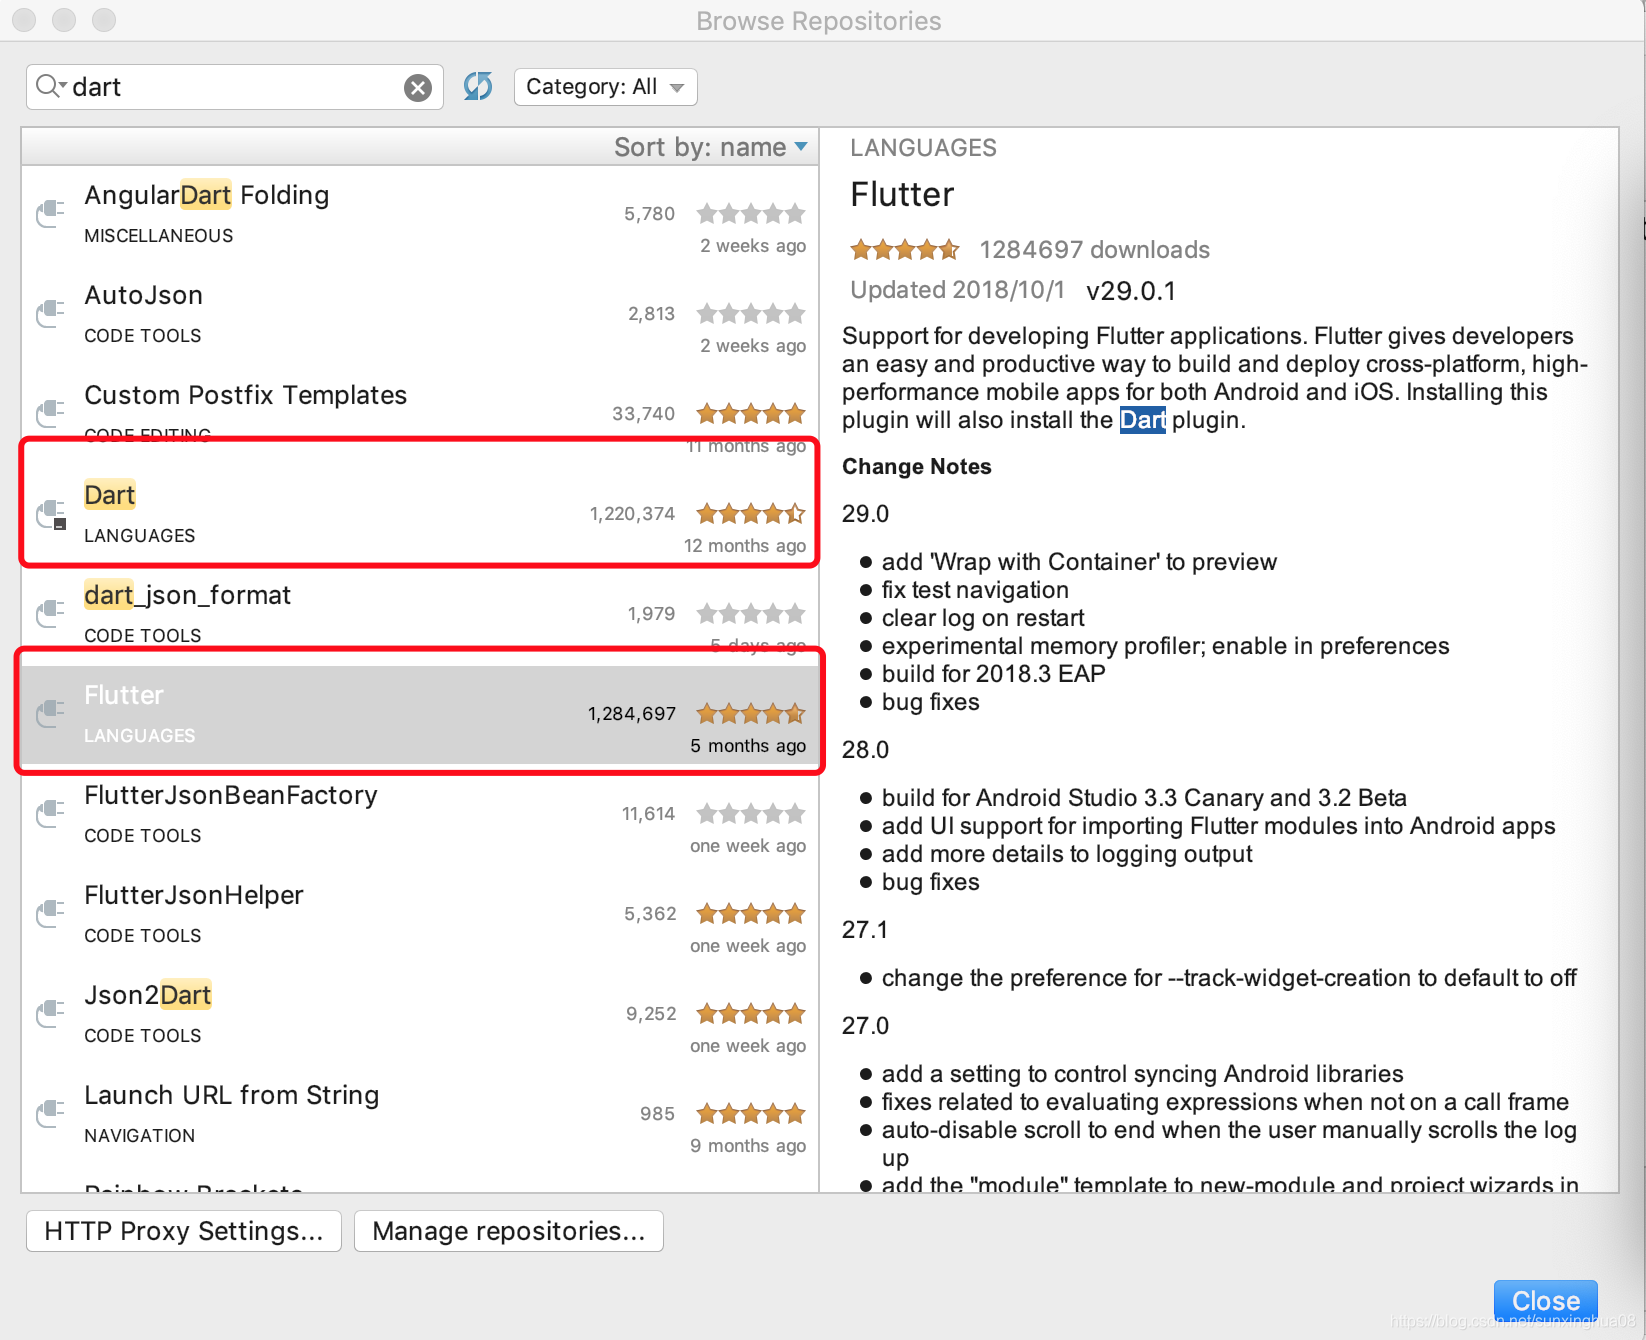Clear the dart search text

pos(418,88)
